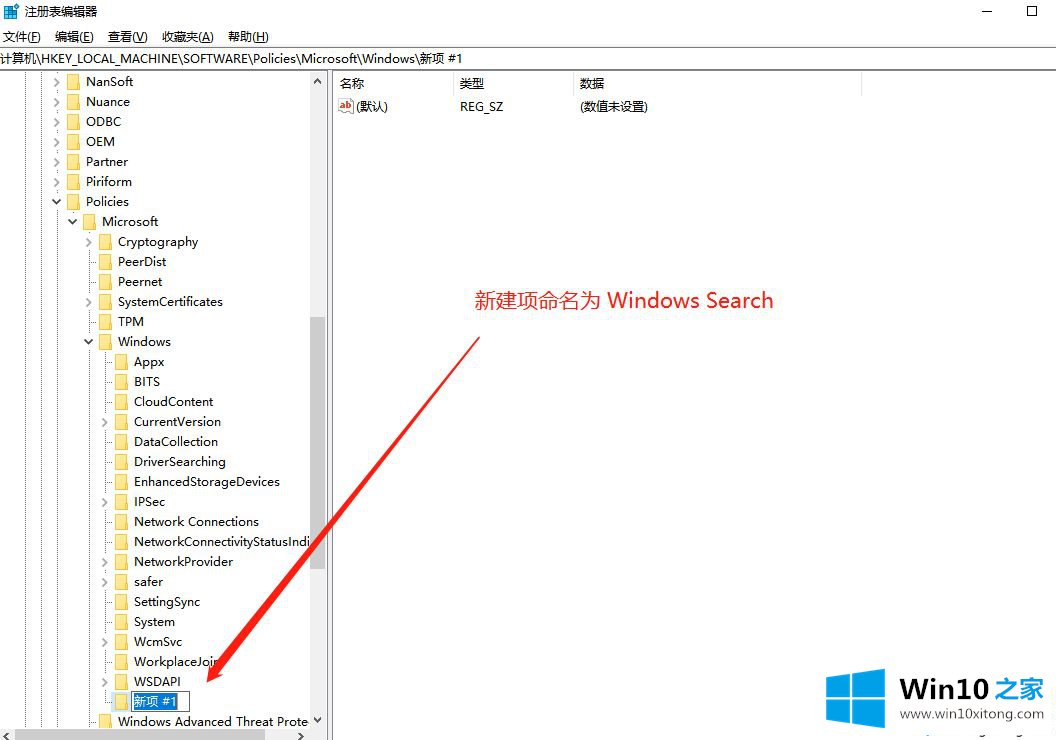Click the tree scroll up arrow
The image size is (1056, 740).
coord(318,81)
